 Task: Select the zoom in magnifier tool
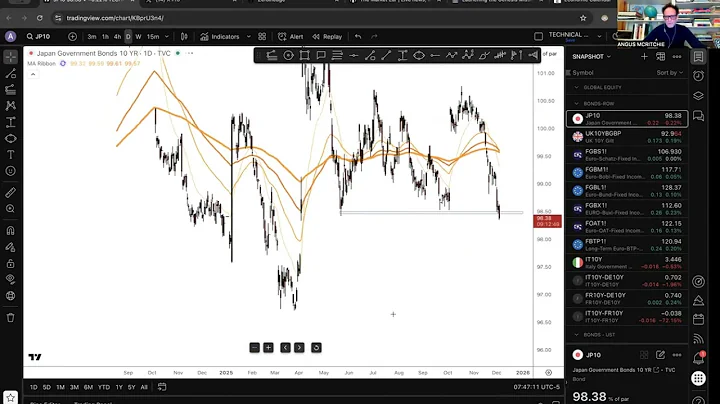pyautogui.click(x=11, y=209)
